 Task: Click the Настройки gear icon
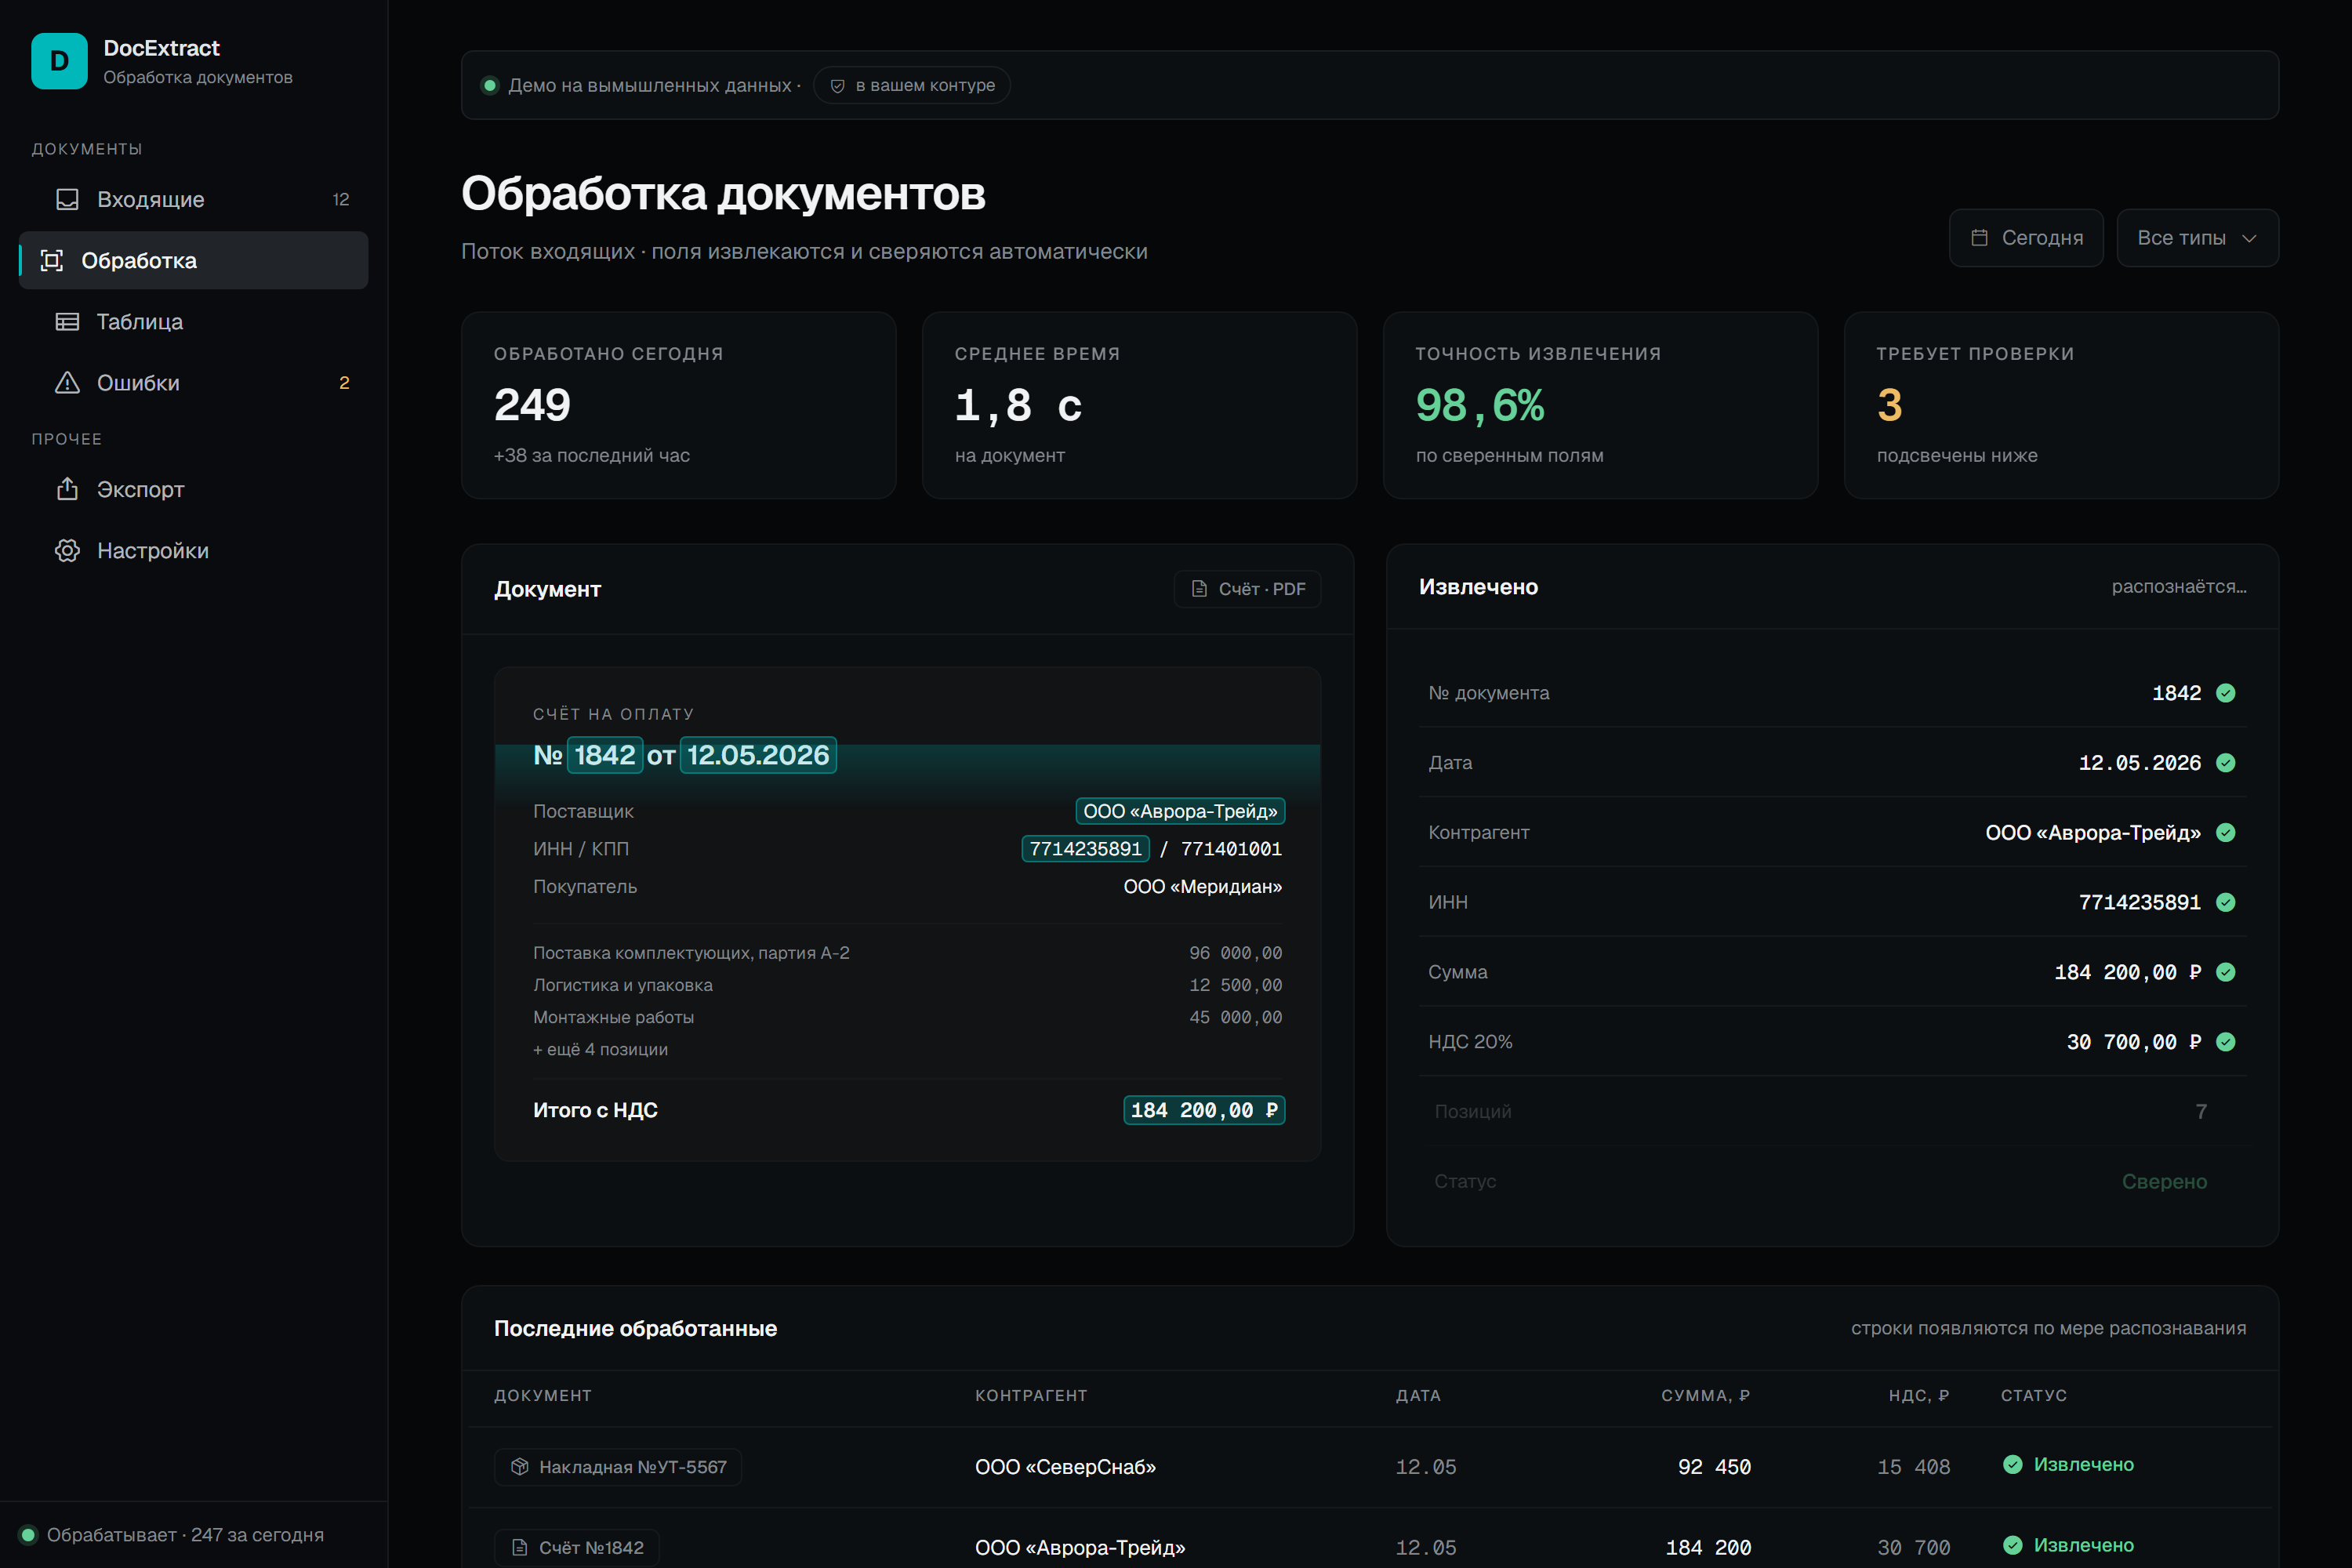pos(67,550)
